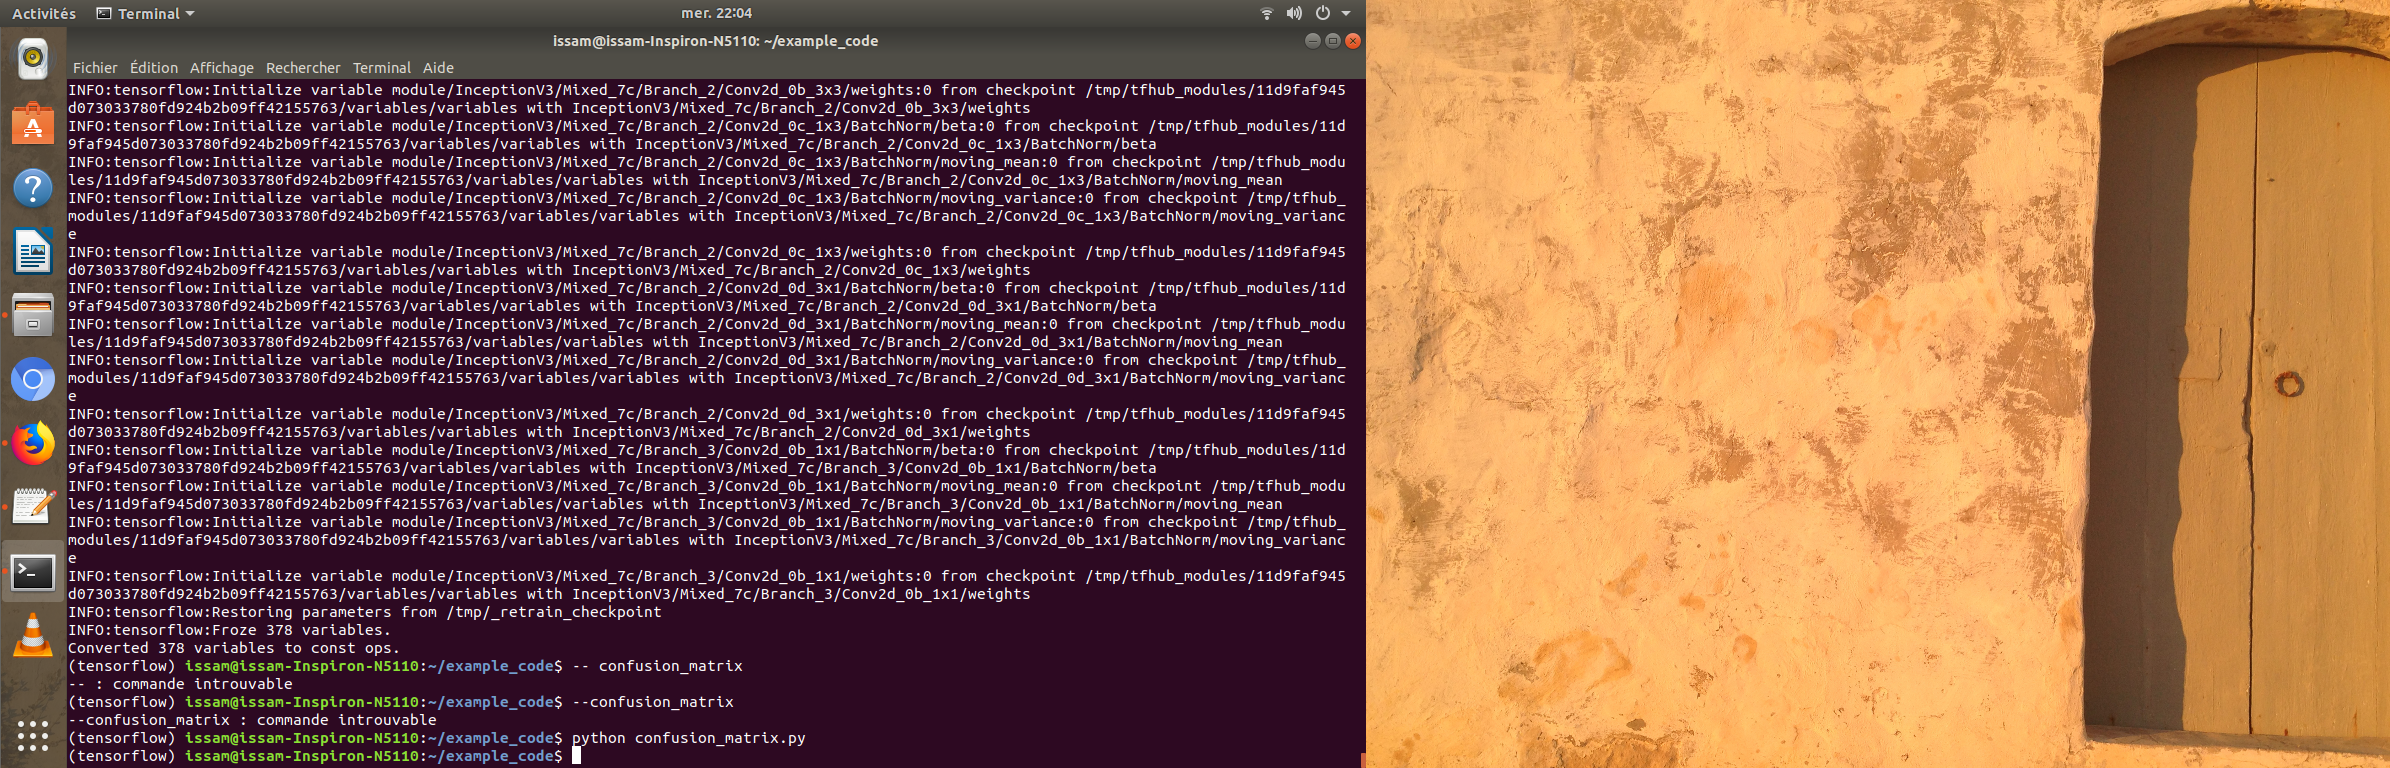Open the Fichier menu
Image resolution: width=2390 pixels, height=768 pixels.
(95, 68)
